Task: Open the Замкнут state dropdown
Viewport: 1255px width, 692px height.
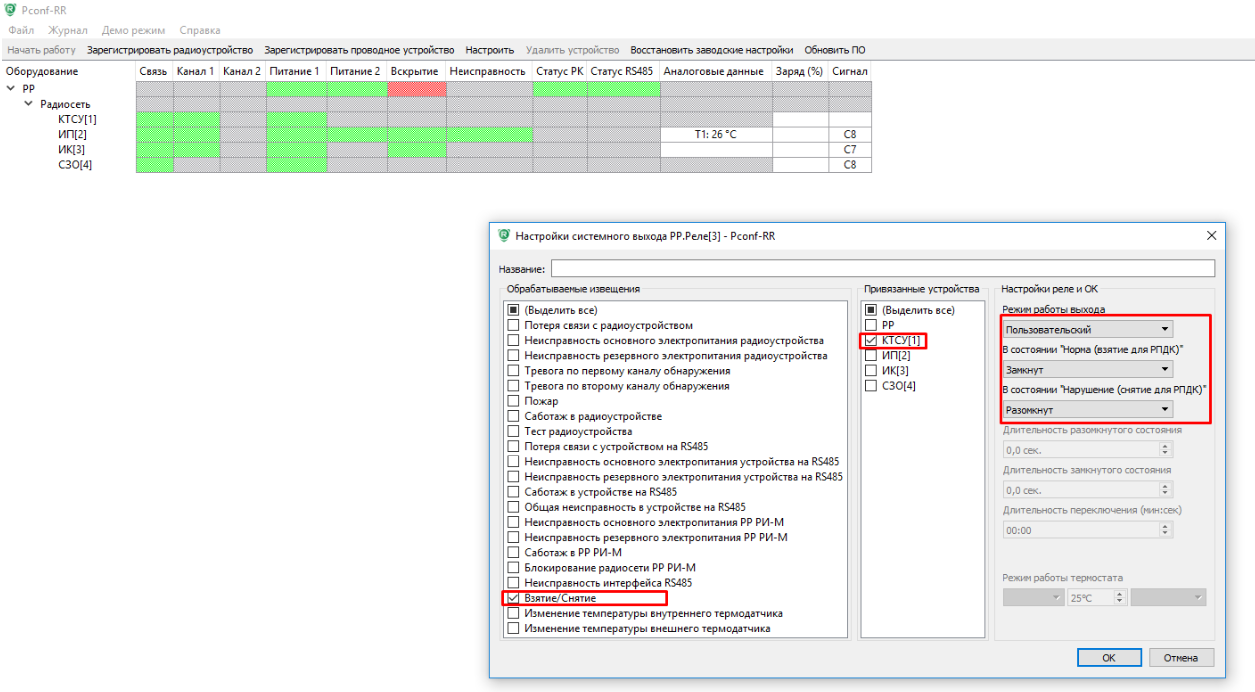Action: (1087, 369)
